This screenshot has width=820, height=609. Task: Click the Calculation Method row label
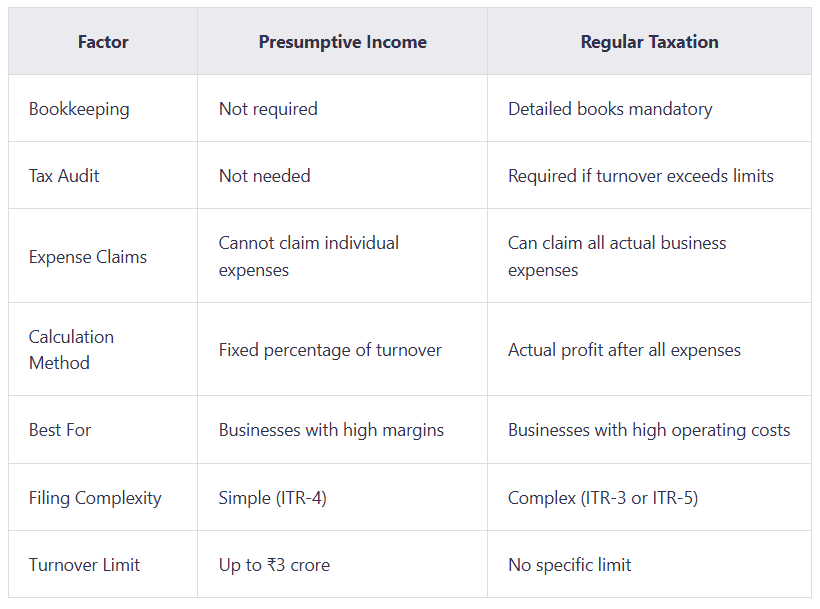tap(71, 350)
